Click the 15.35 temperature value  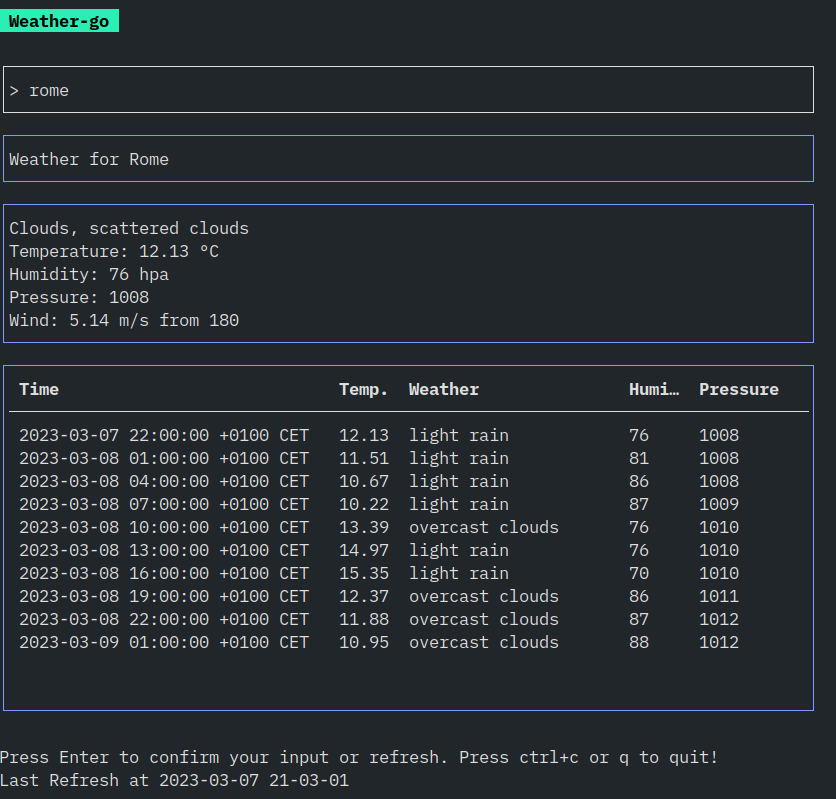pos(364,572)
